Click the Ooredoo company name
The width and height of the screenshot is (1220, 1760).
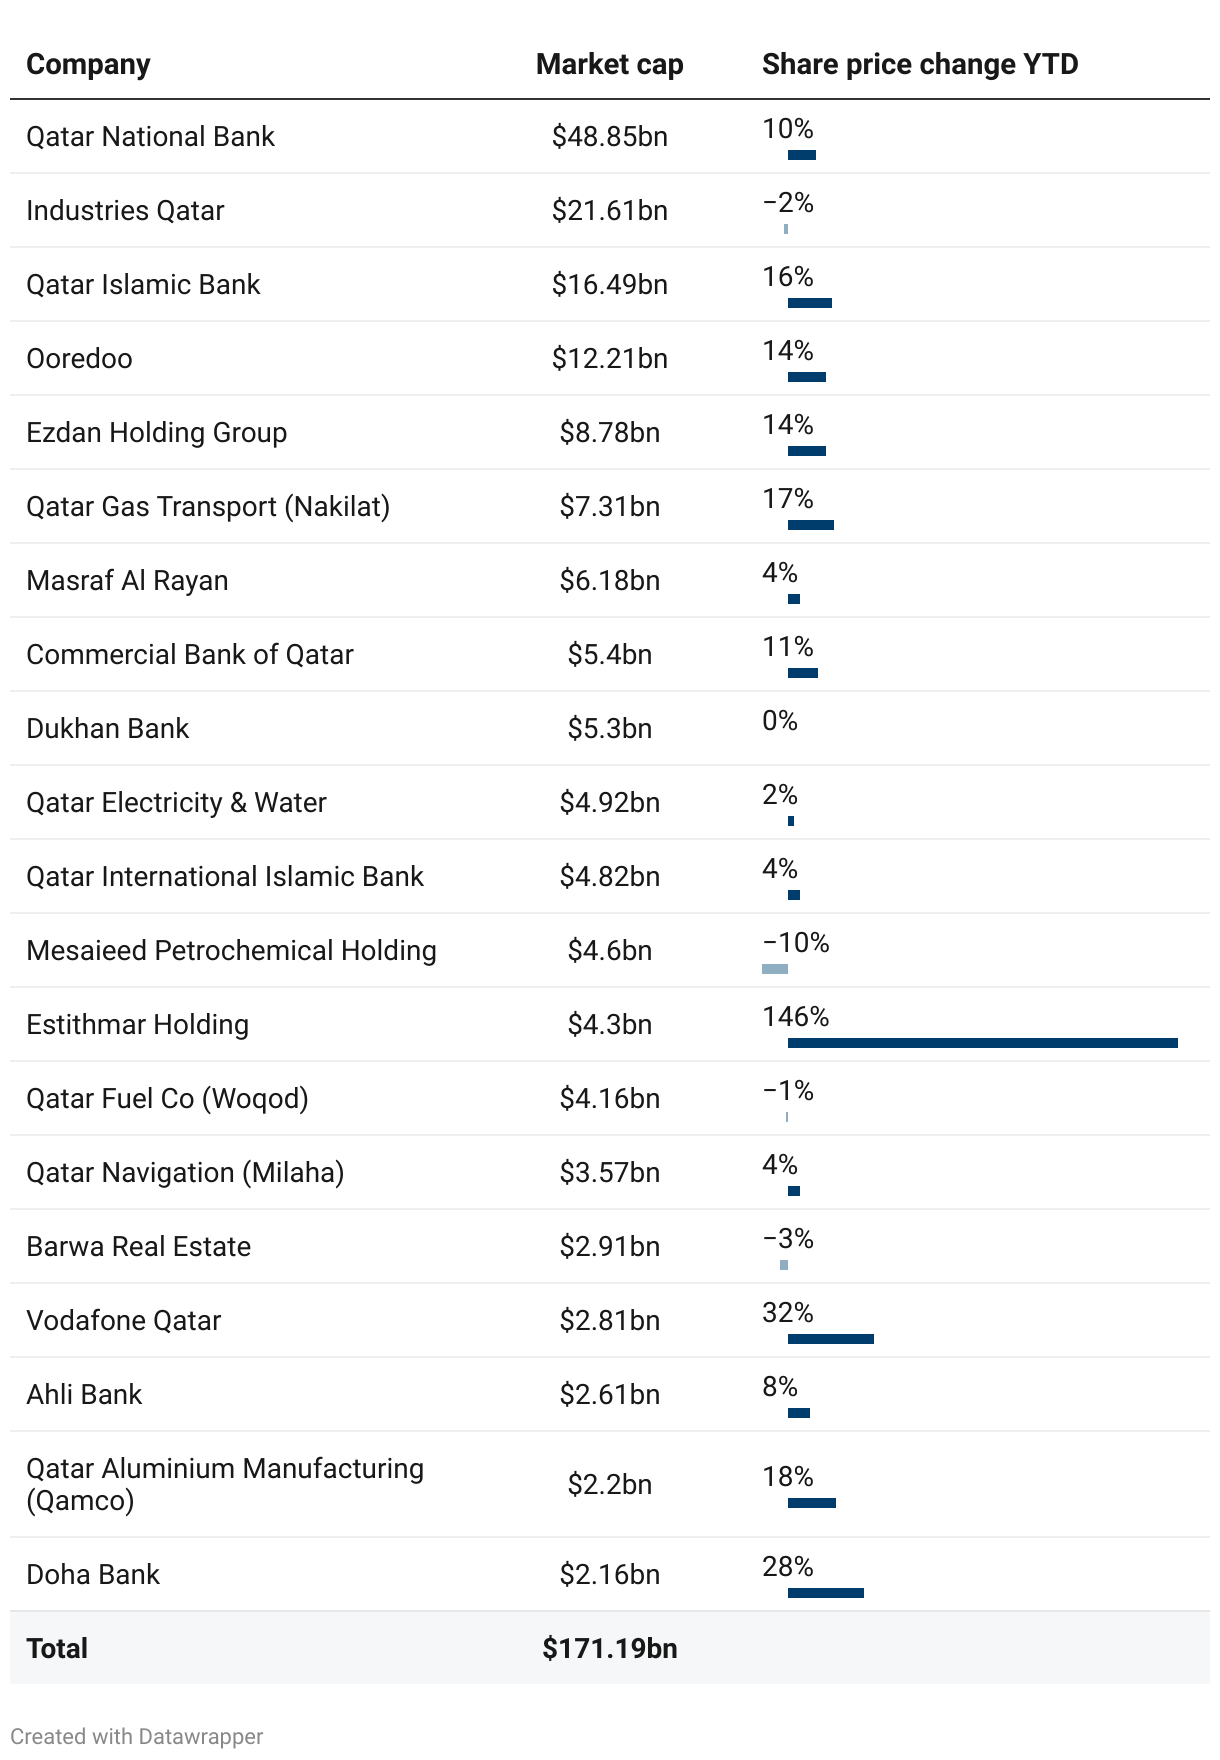(x=79, y=358)
